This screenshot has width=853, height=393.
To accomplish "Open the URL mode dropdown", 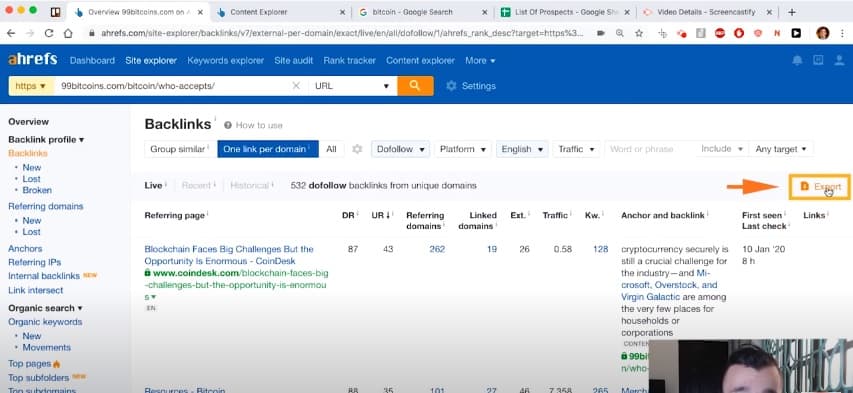I will point(353,86).
